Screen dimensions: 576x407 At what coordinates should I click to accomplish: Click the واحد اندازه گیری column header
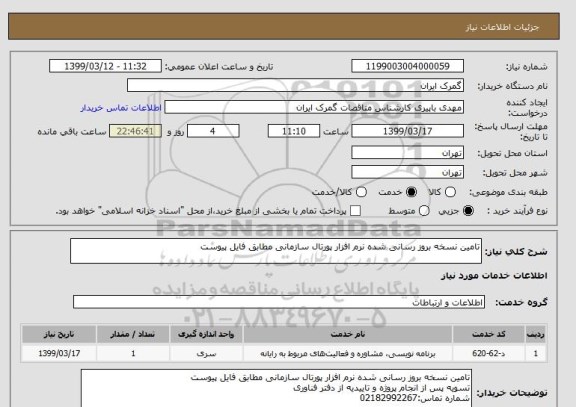[x=206, y=334]
